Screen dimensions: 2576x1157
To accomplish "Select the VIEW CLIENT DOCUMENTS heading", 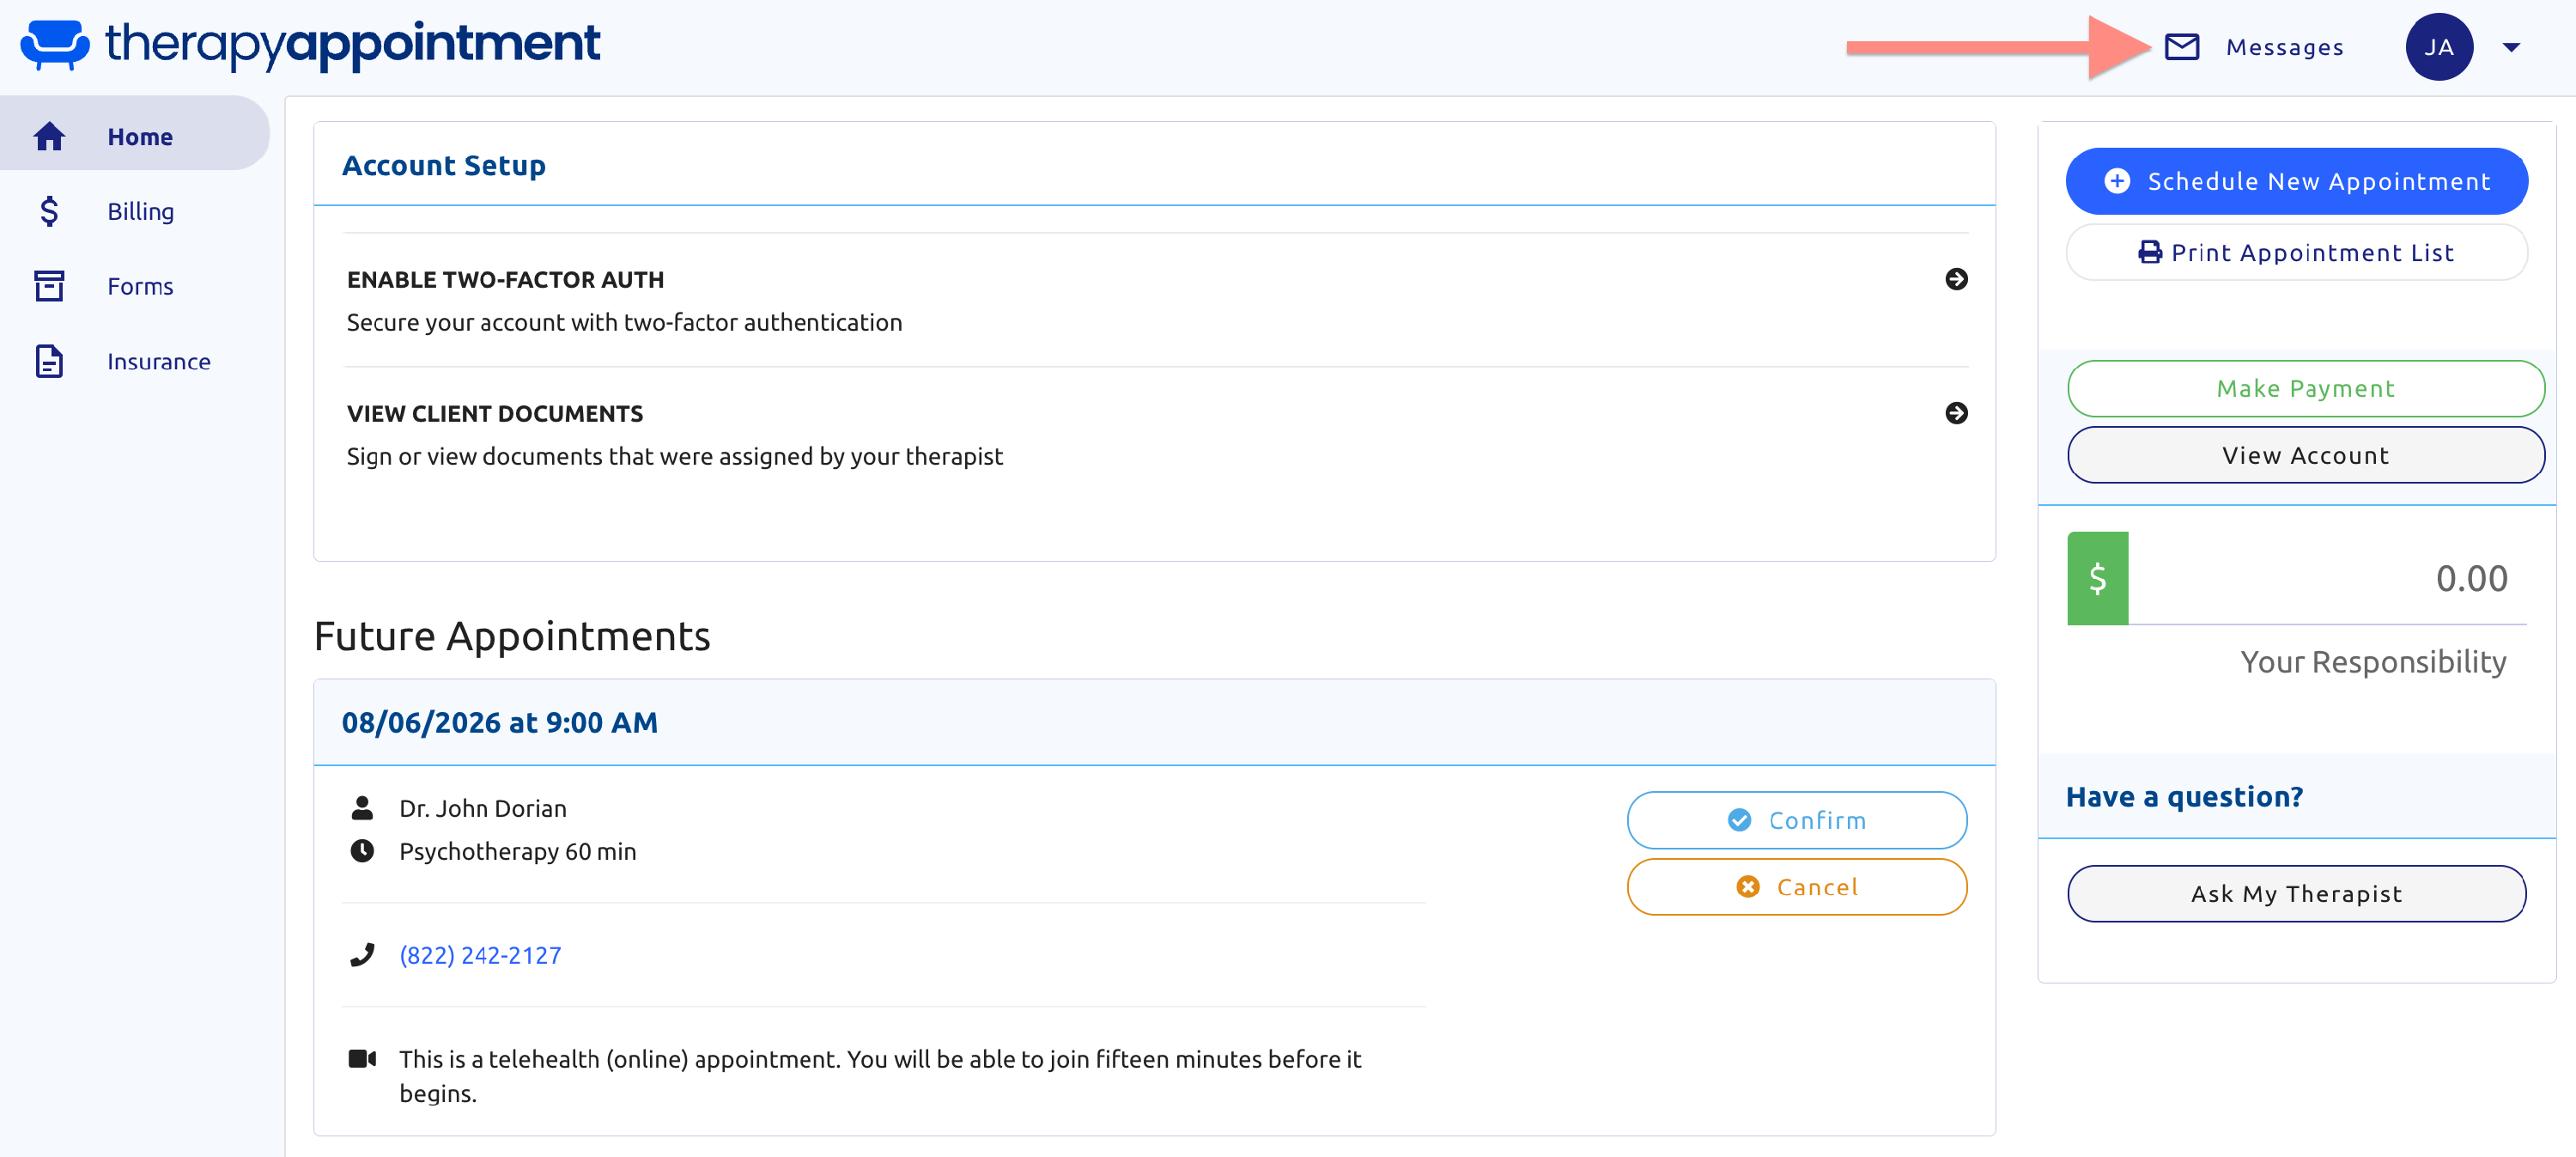I will tap(495, 414).
